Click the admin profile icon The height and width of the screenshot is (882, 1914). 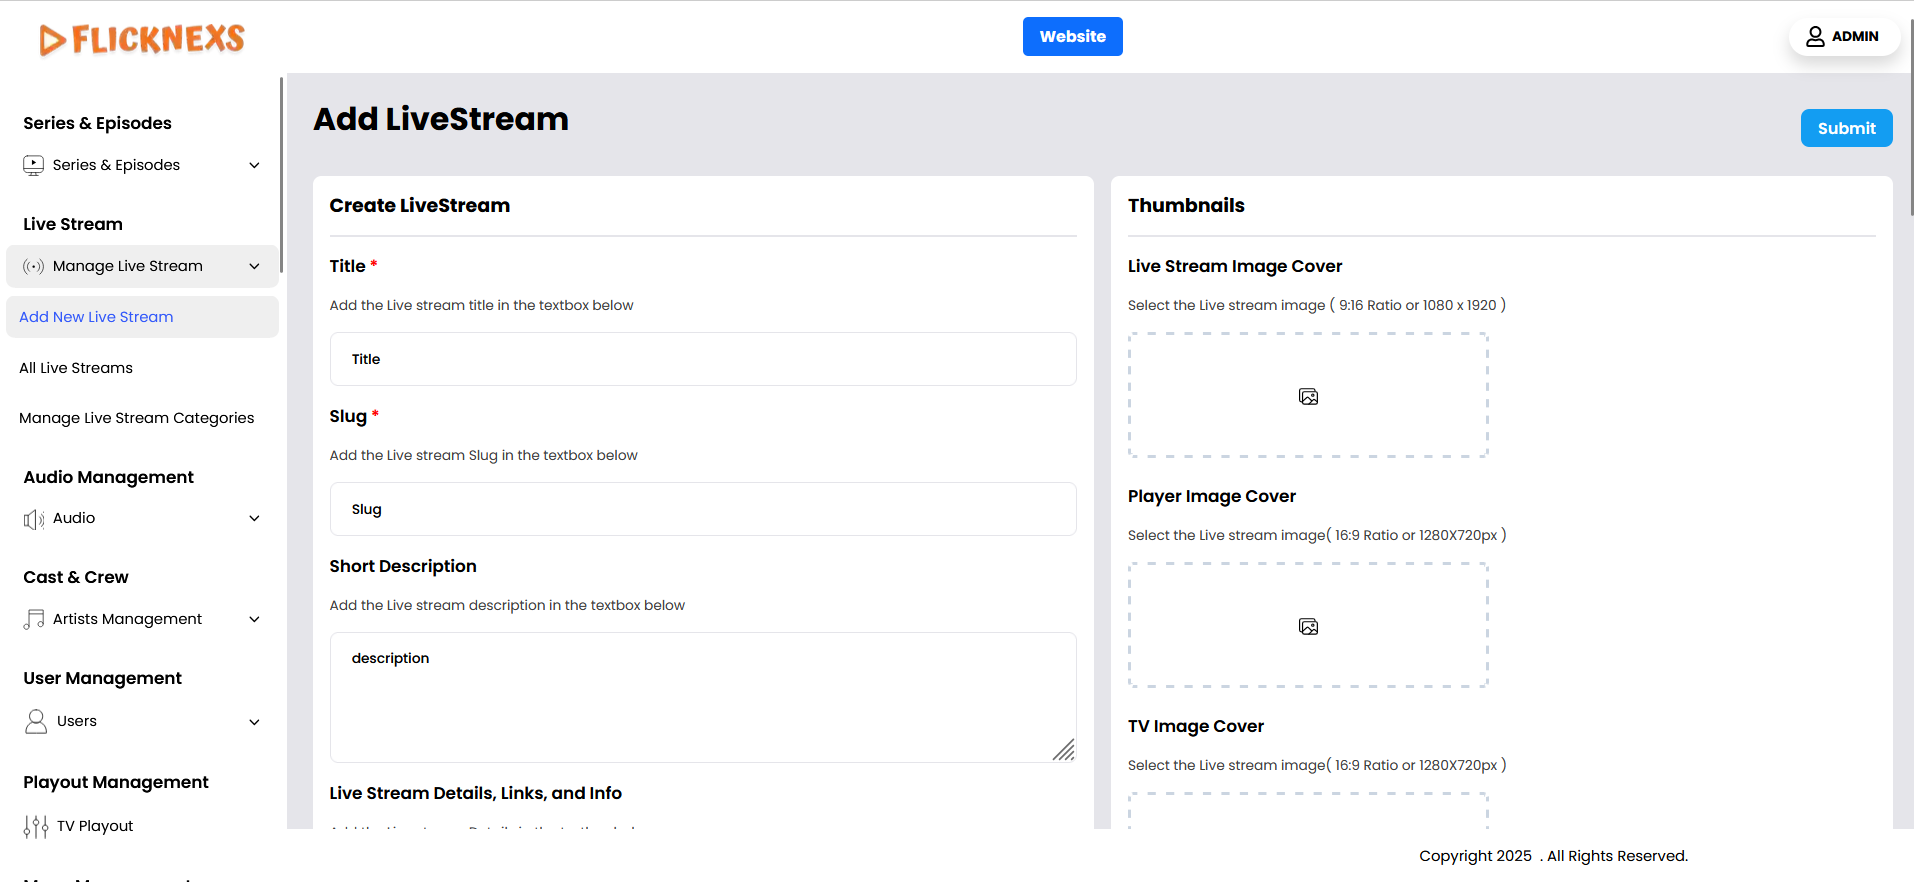coord(1814,37)
